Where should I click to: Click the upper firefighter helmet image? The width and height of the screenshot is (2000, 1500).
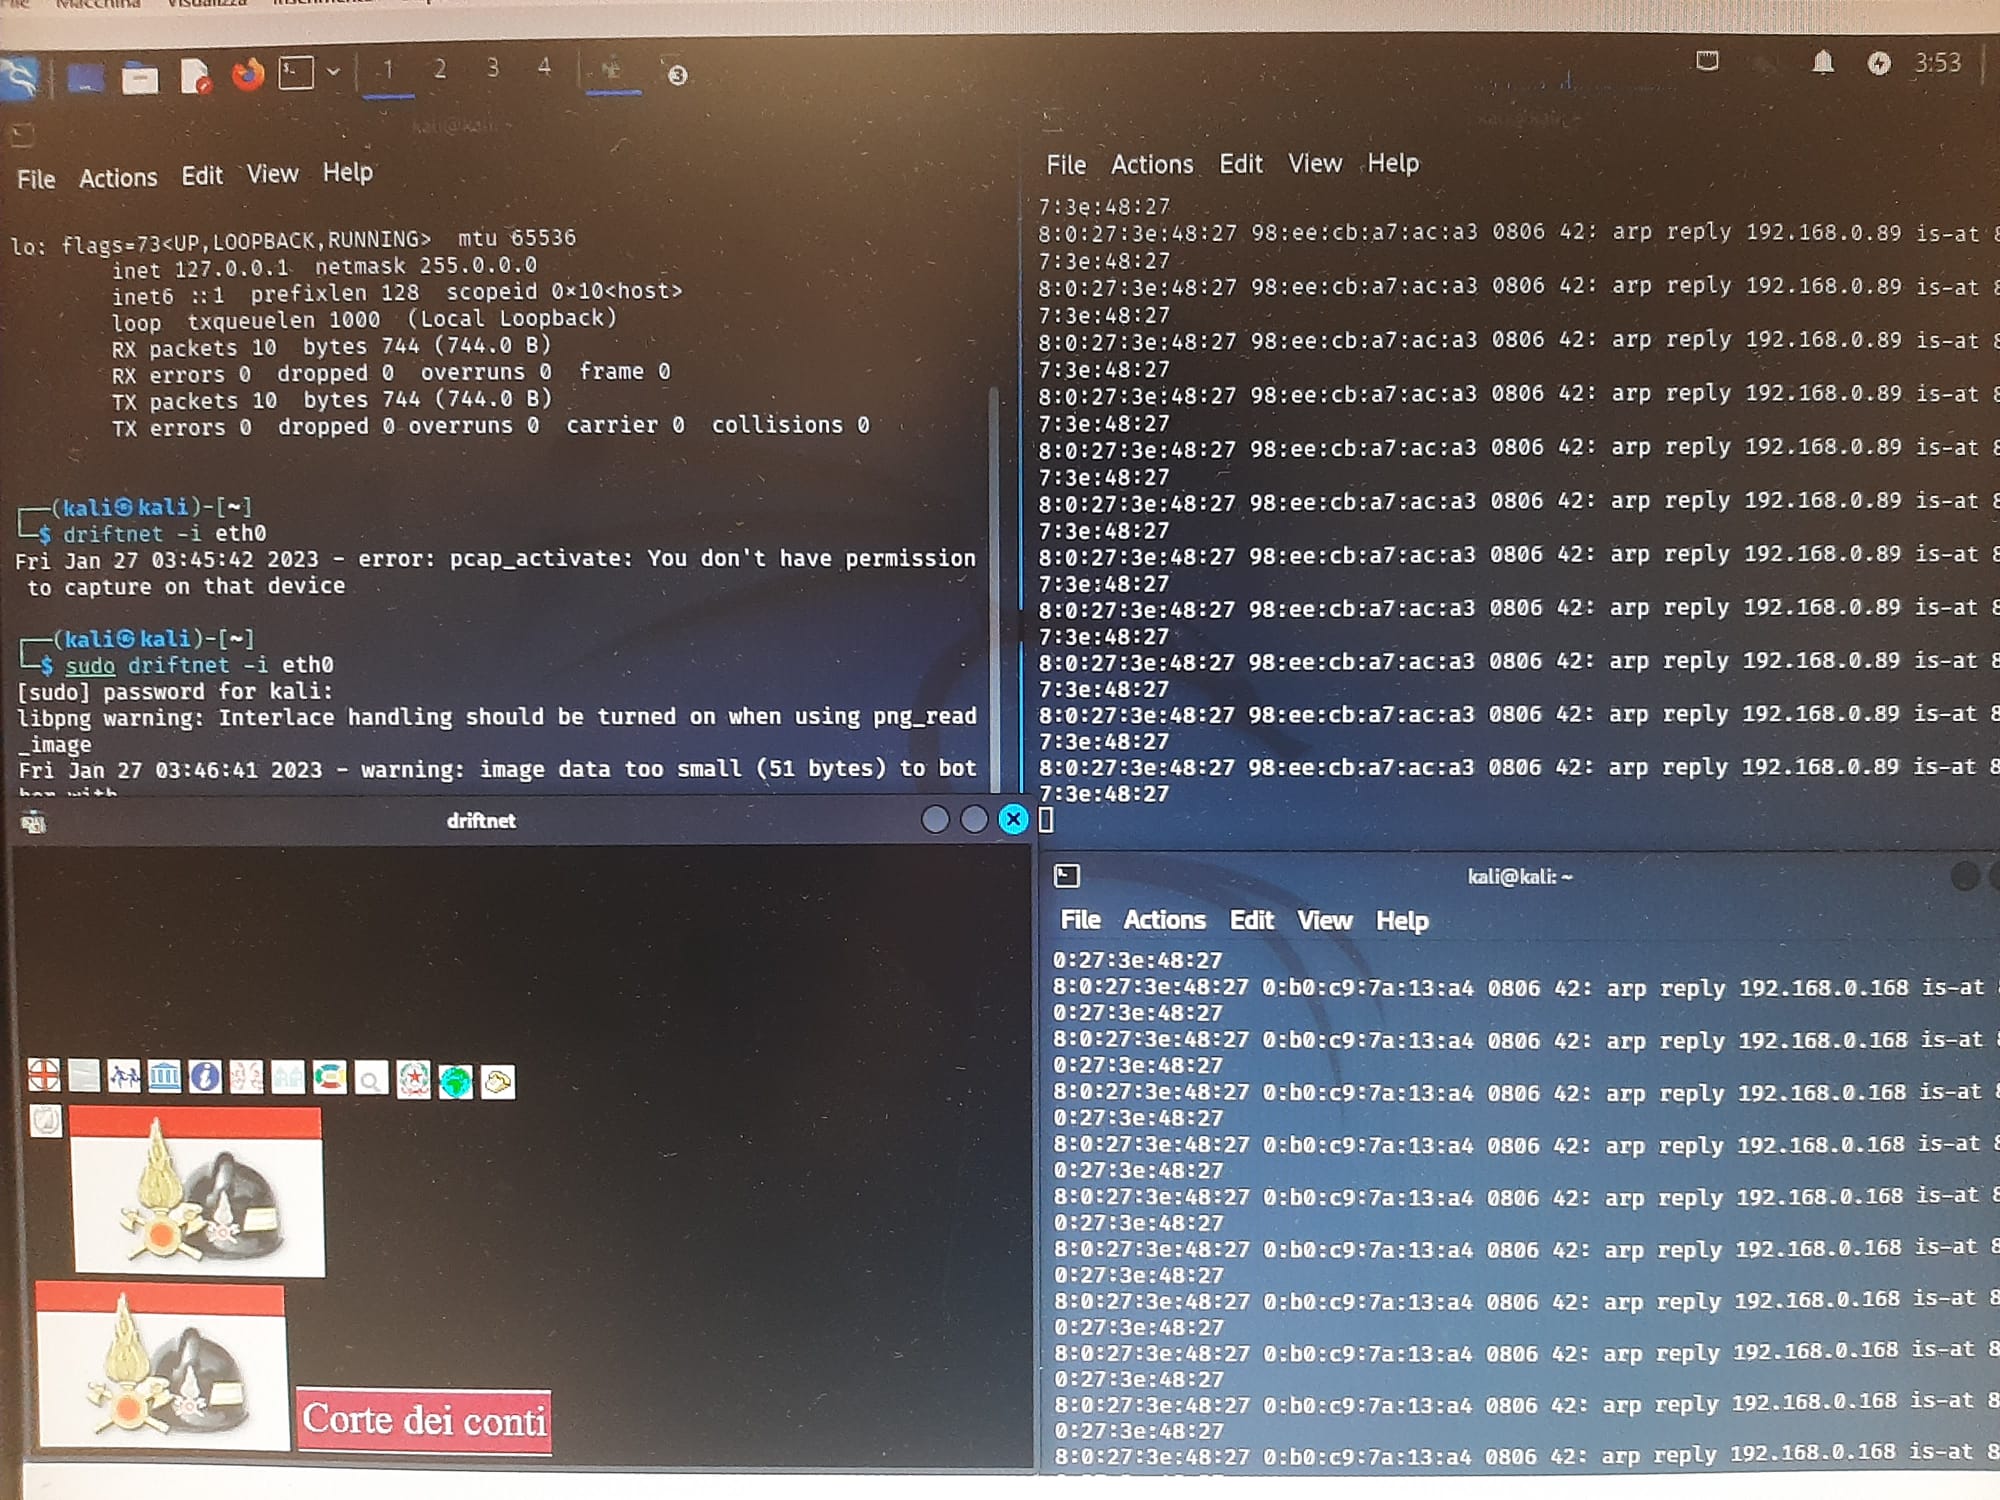pos(198,1190)
